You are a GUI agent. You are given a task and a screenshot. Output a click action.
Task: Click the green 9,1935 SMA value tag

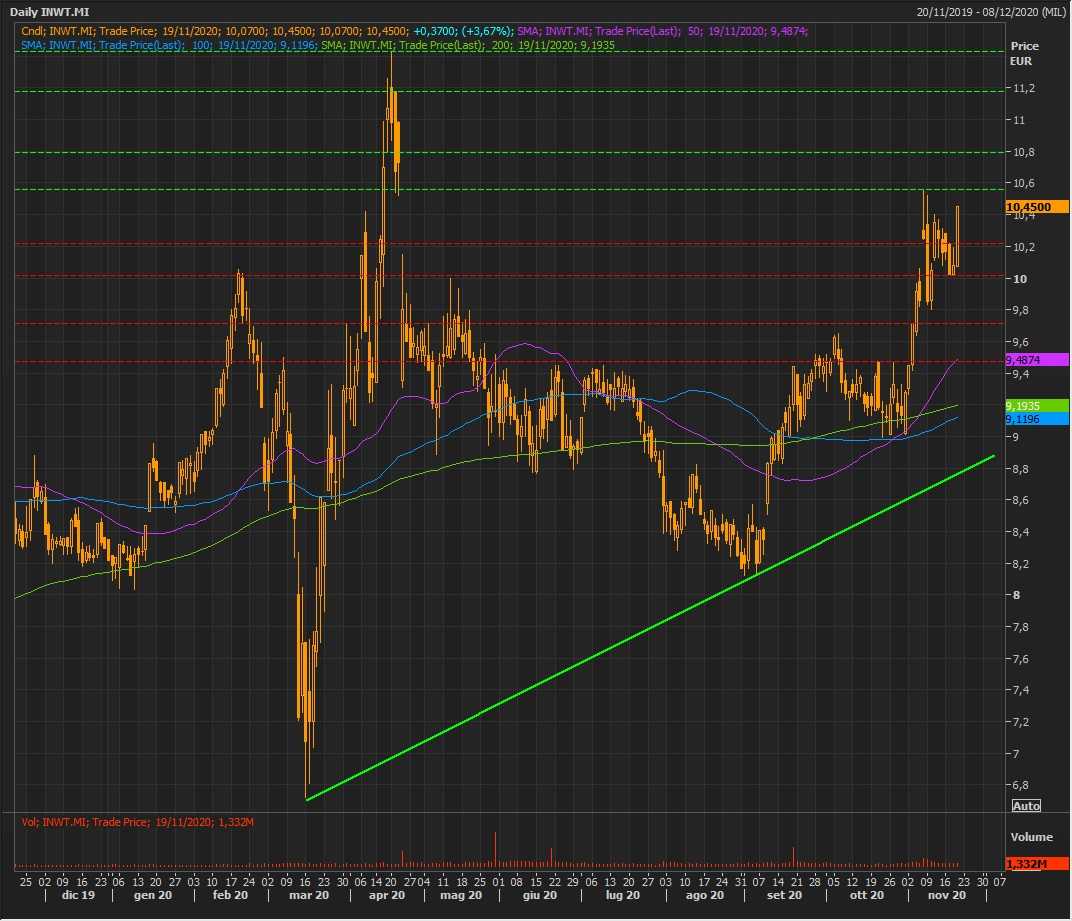(1025, 406)
